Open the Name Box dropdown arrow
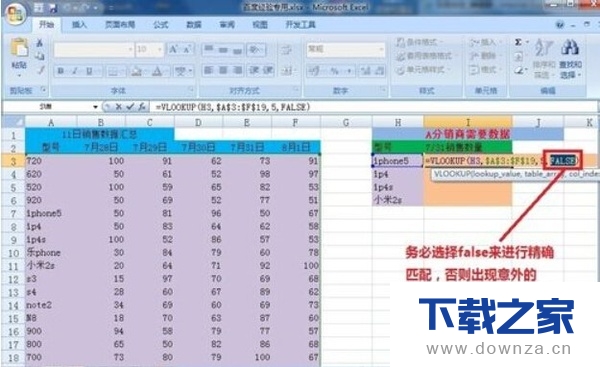The image size is (600, 367). coord(95,107)
